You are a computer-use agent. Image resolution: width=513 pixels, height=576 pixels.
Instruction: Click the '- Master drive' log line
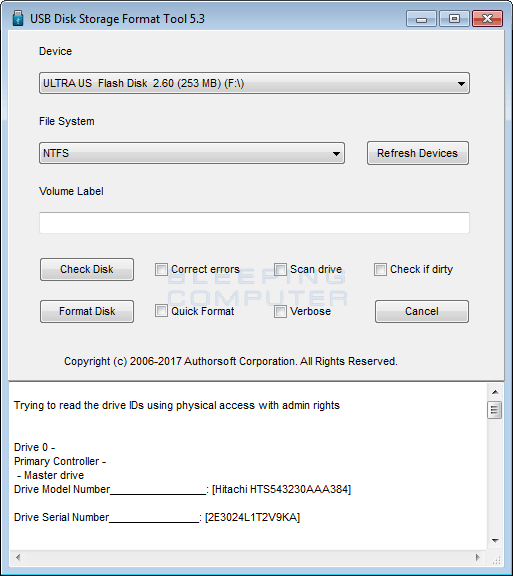click(50, 475)
